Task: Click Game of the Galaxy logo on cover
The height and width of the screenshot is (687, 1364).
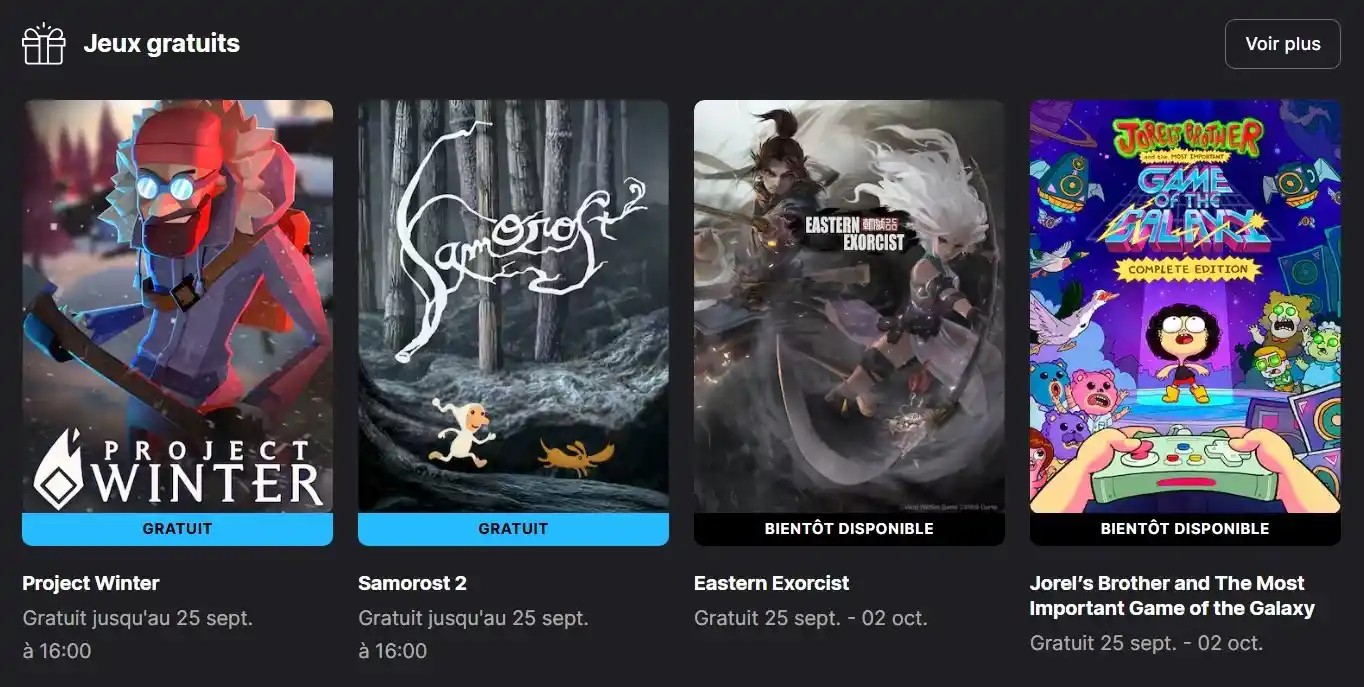Action: coord(1187,200)
